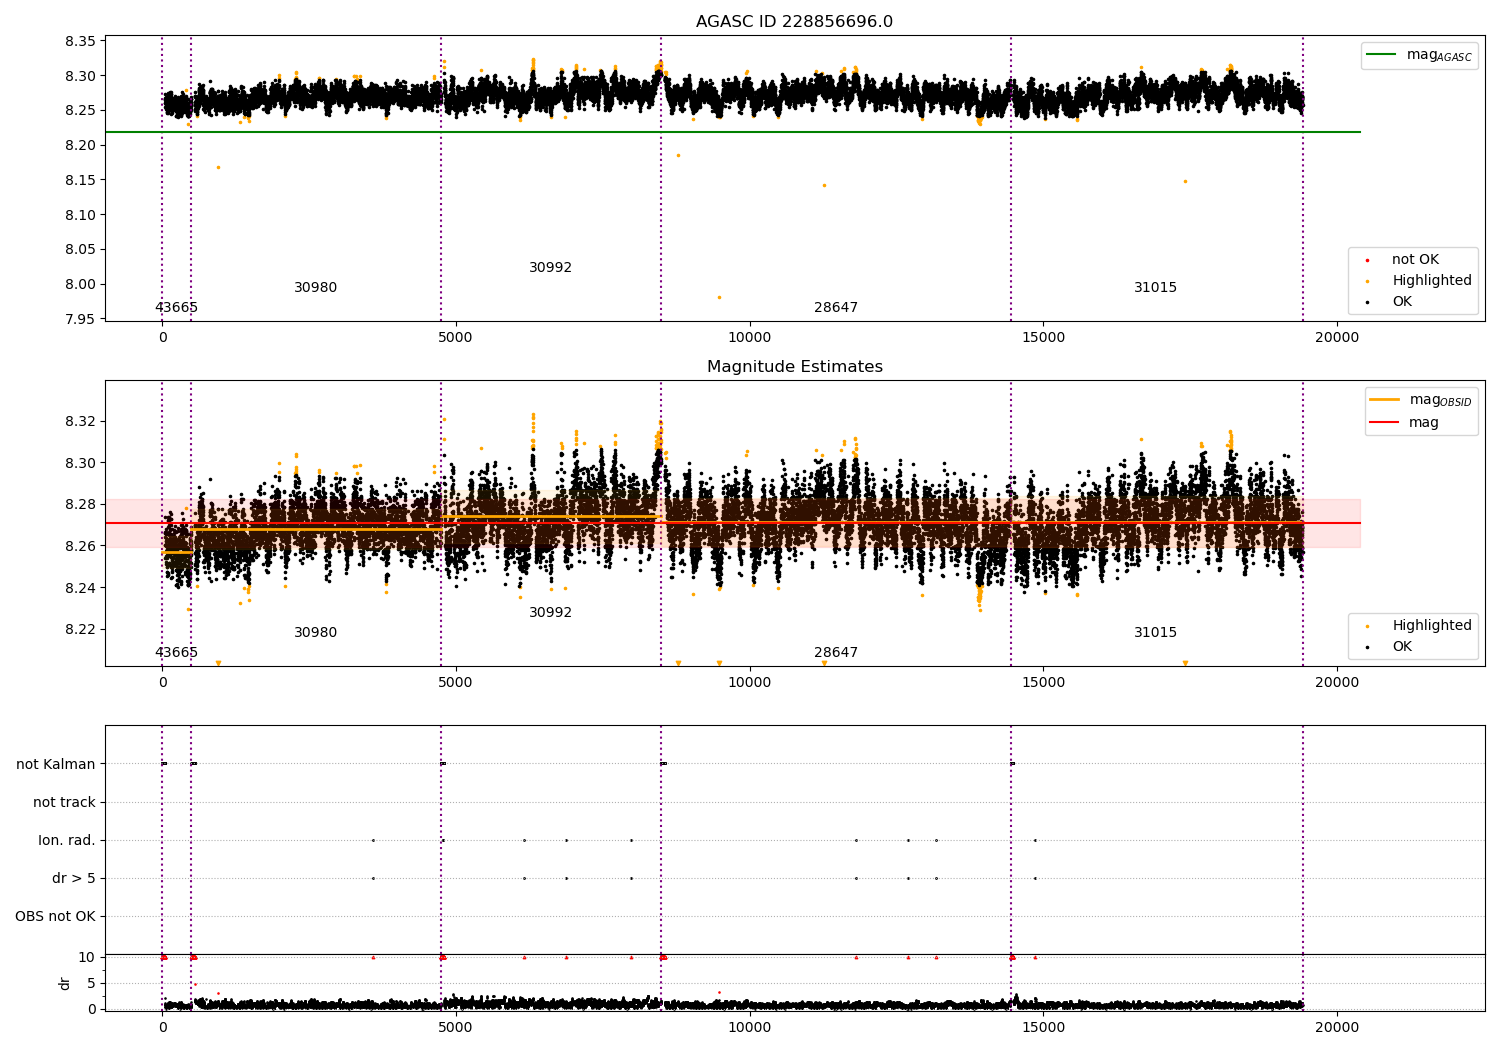Click the 8.35 y-axis tick label
The height and width of the screenshot is (1050, 1500).
pyautogui.click(x=81, y=41)
